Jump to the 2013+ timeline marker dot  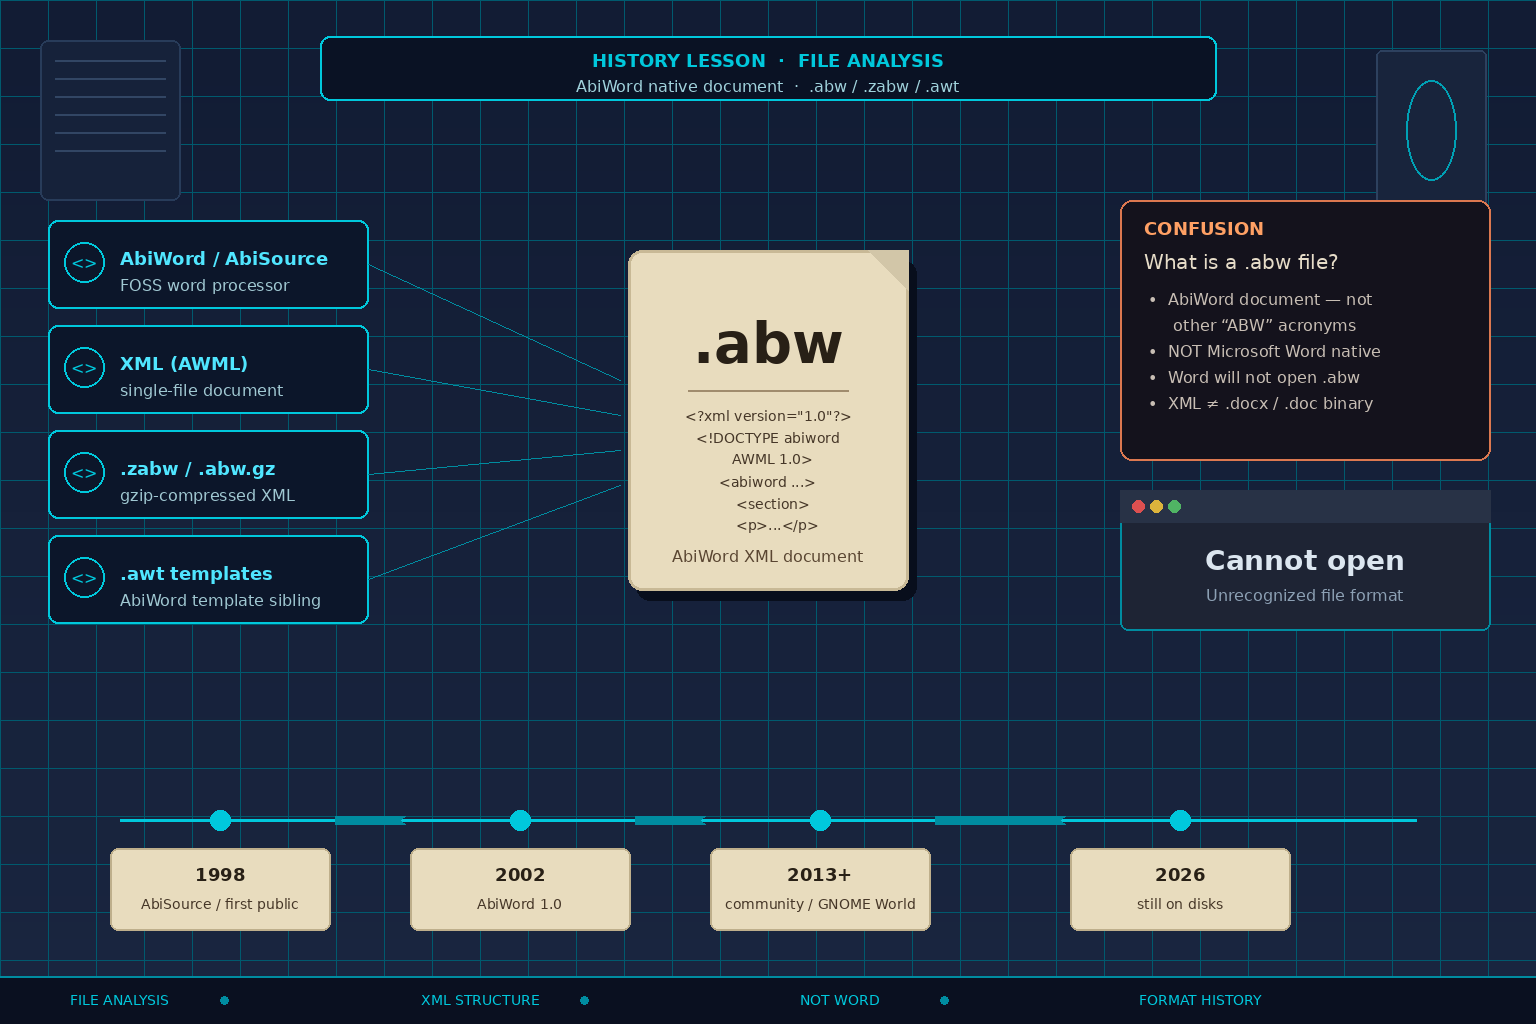820,820
